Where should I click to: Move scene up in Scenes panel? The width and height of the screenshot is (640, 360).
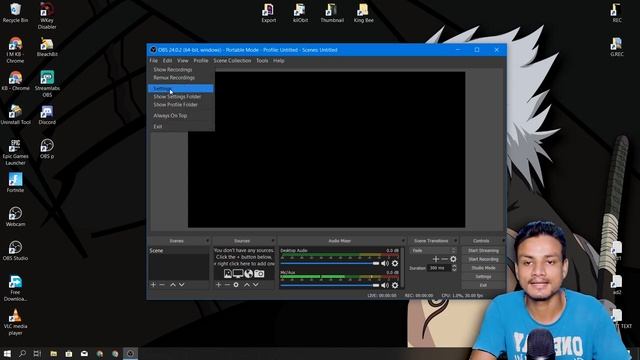tap(173, 284)
